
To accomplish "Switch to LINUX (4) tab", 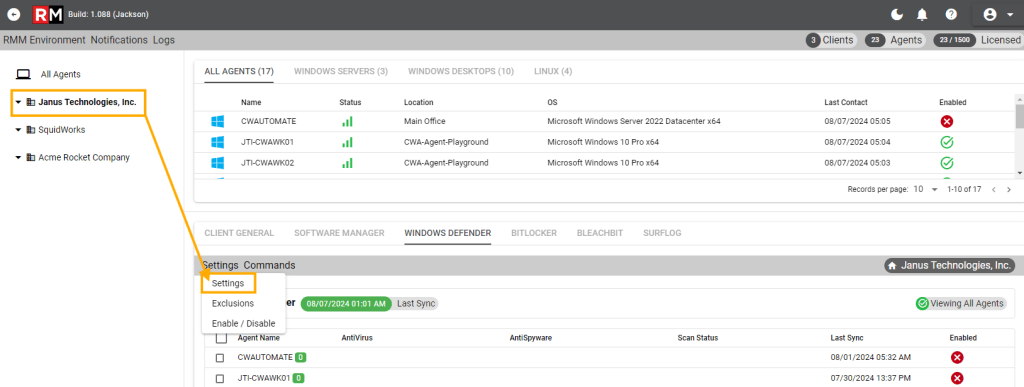I will coord(553,71).
